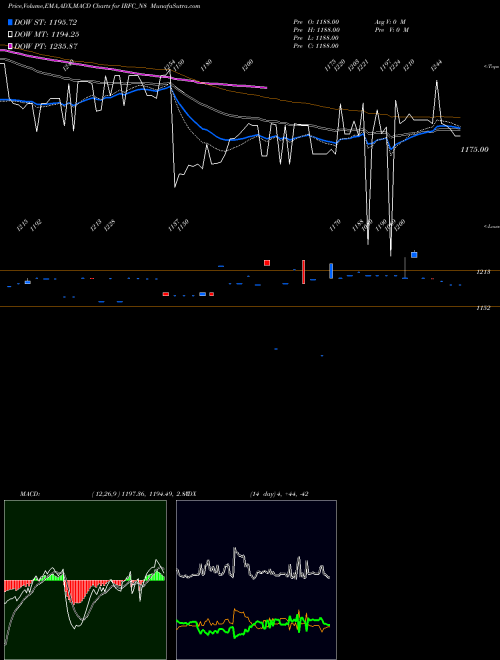Click the white DOW MT legend square

point(11,34)
